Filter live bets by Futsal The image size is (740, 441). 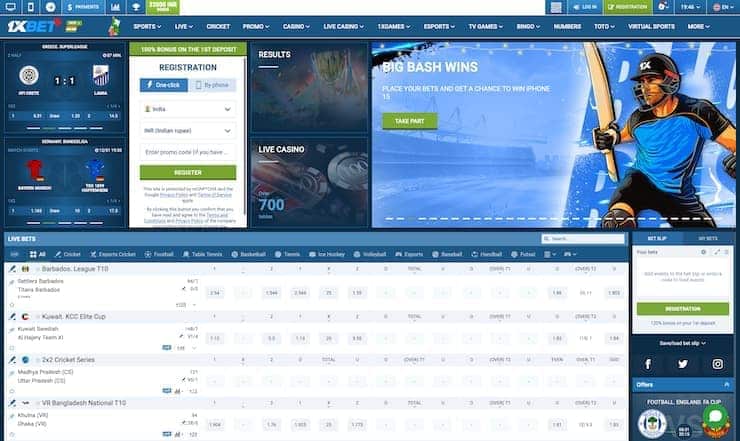(523, 254)
